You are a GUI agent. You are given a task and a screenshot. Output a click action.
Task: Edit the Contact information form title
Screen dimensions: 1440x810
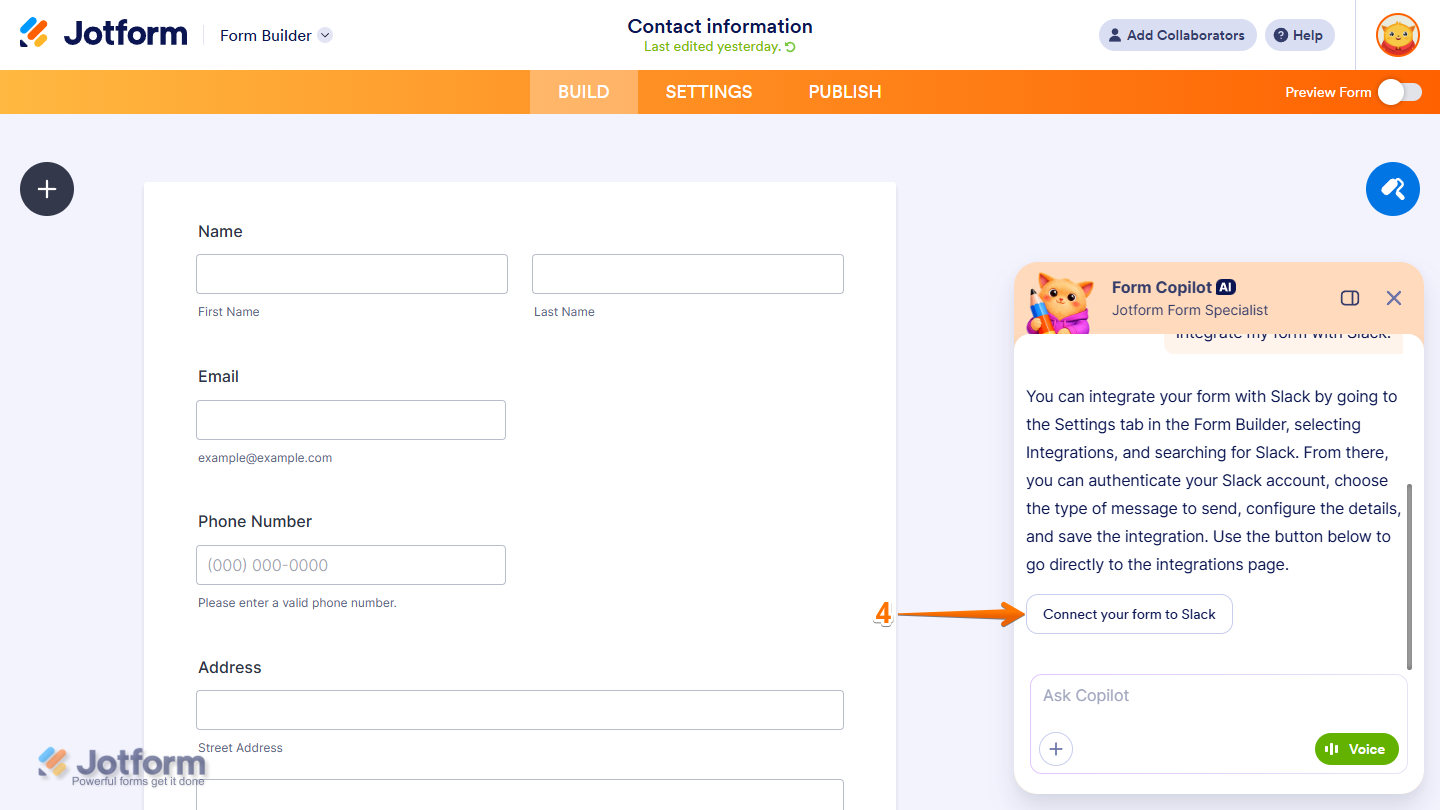click(720, 26)
